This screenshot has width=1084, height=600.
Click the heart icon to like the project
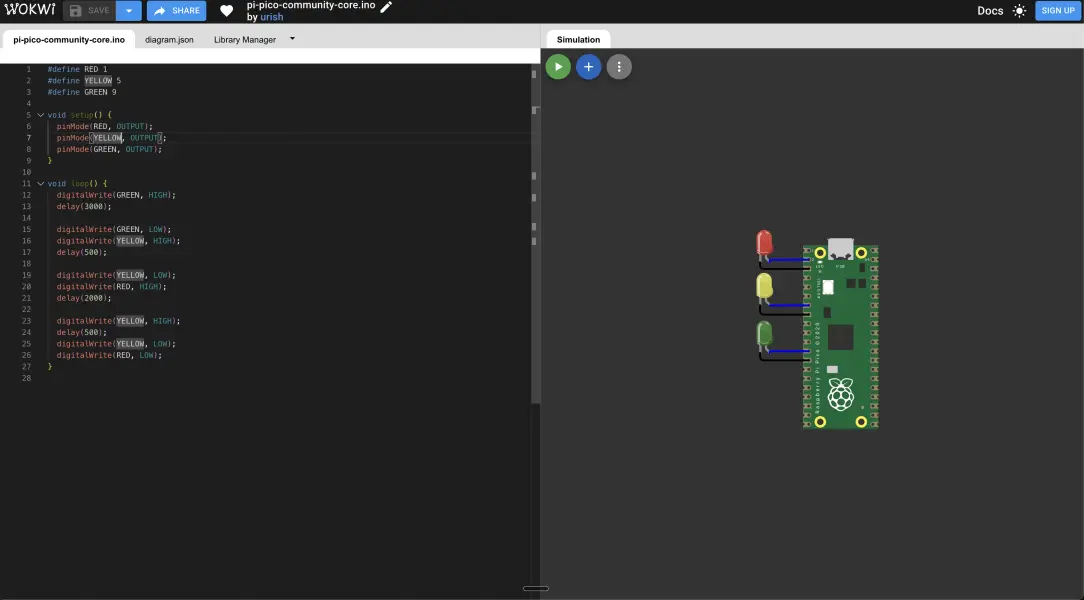click(226, 10)
